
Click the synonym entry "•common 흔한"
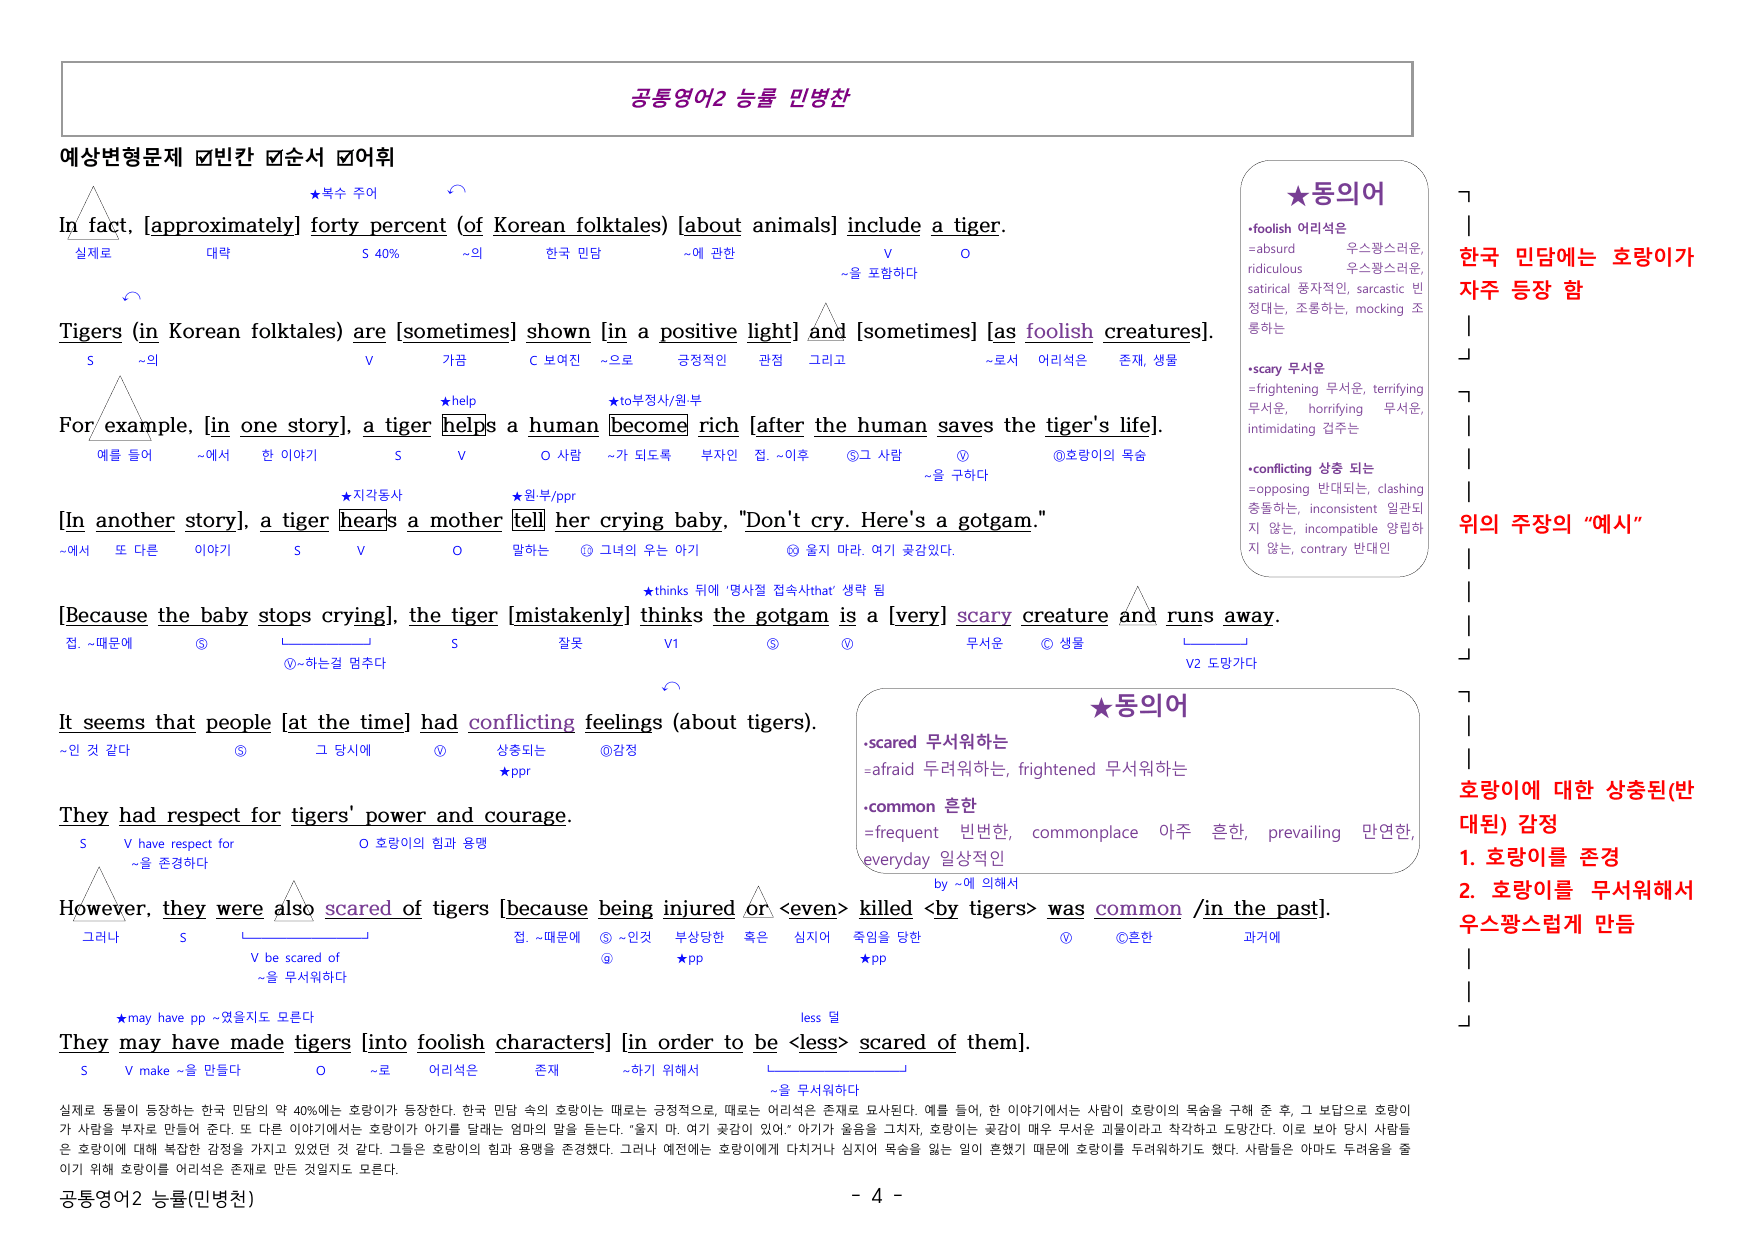[920, 806]
